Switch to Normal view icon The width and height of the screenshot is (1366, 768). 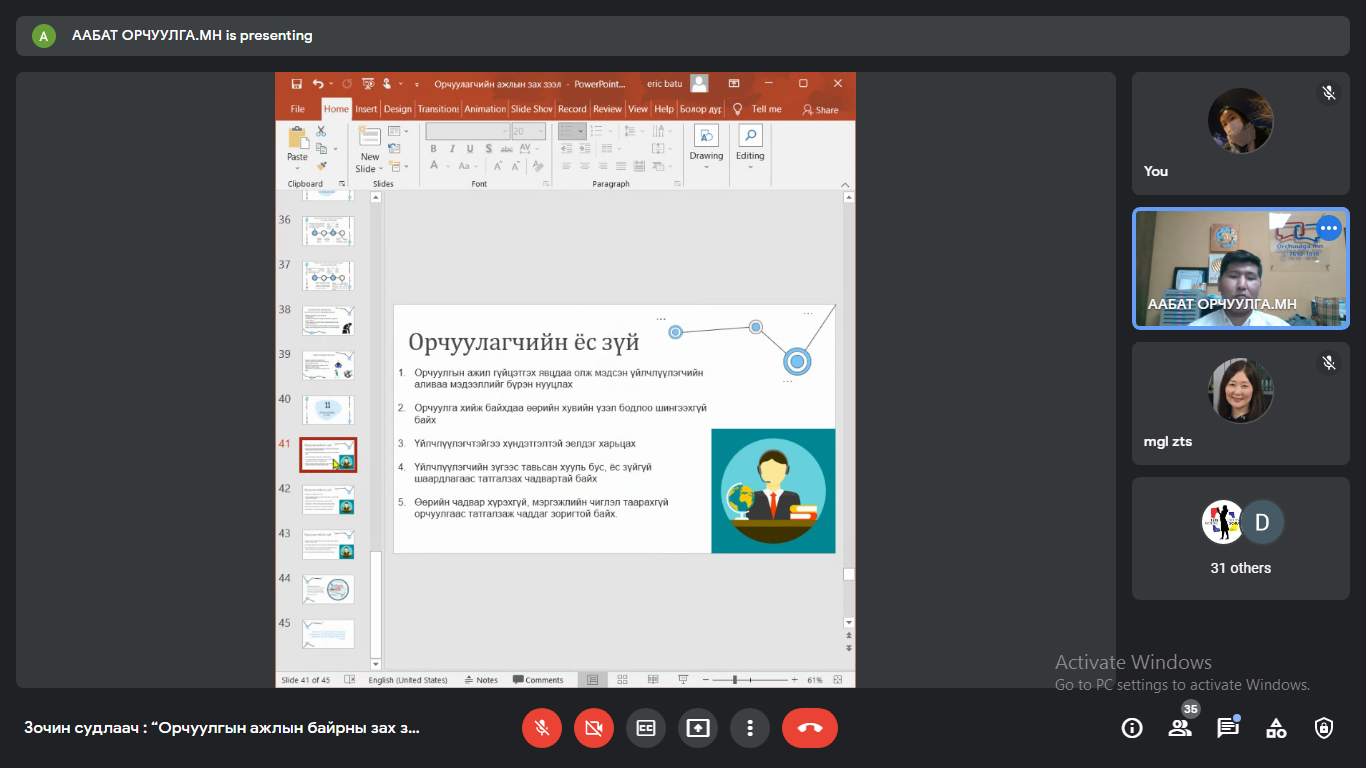593,680
